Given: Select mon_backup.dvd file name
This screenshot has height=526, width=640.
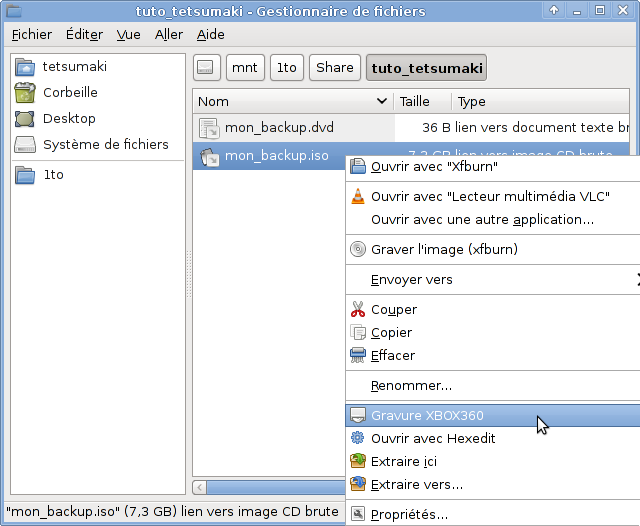Looking at the screenshot, I should tap(279, 128).
